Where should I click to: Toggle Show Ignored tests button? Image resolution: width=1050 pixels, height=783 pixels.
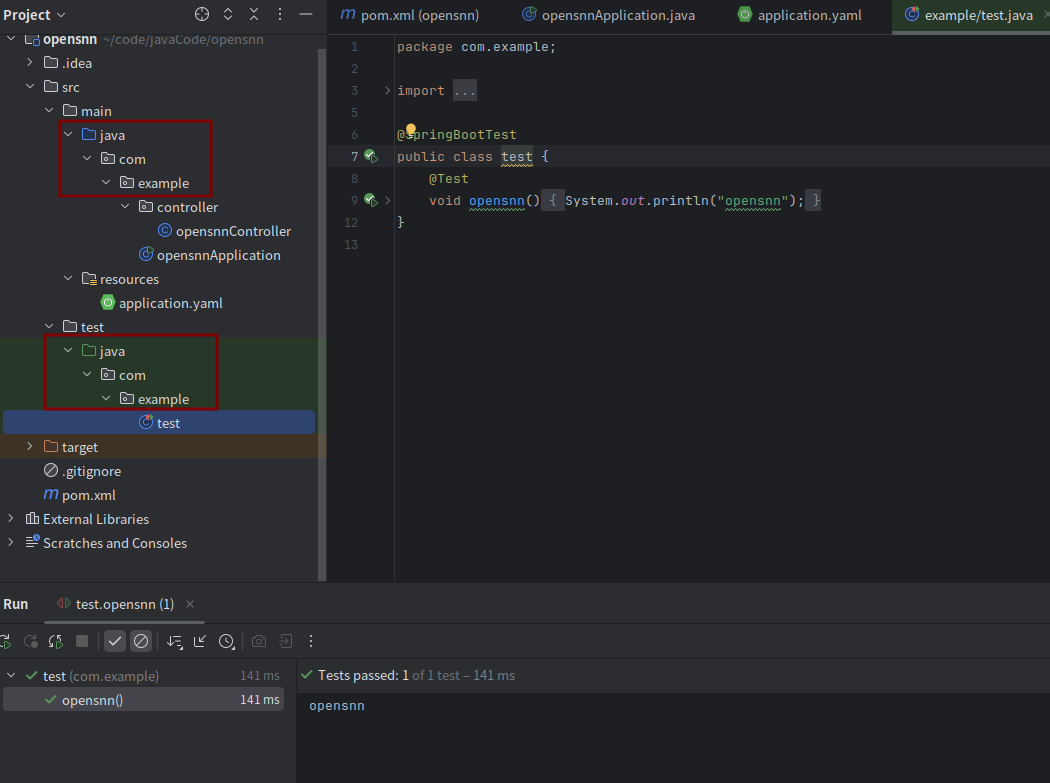(141, 642)
